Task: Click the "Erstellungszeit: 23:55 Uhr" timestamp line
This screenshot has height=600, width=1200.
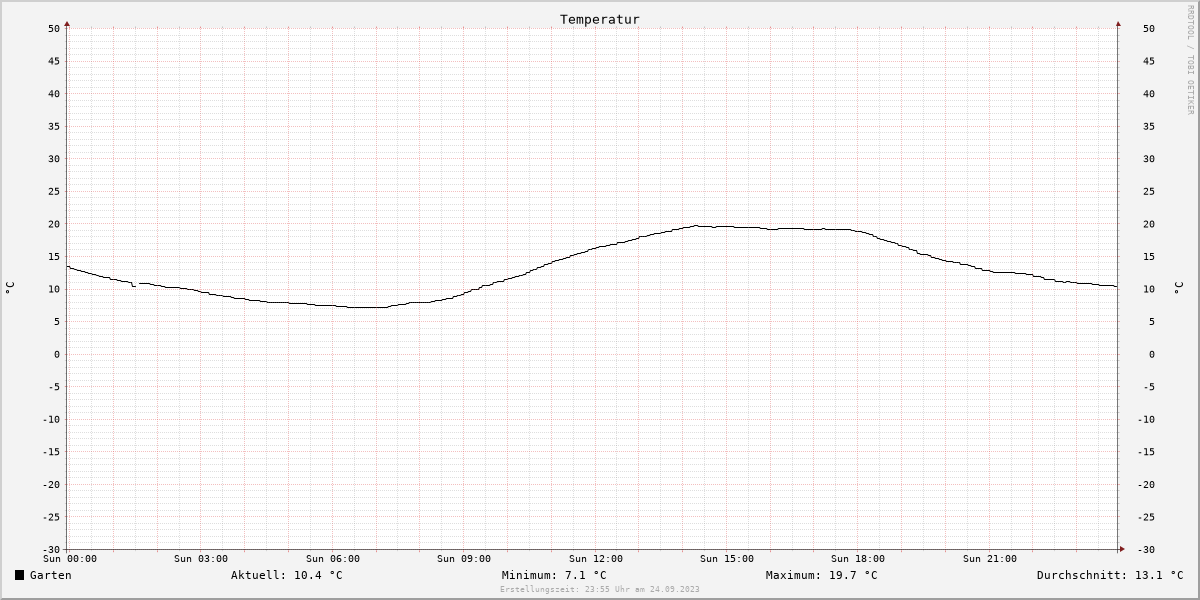Action: tap(600, 589)
